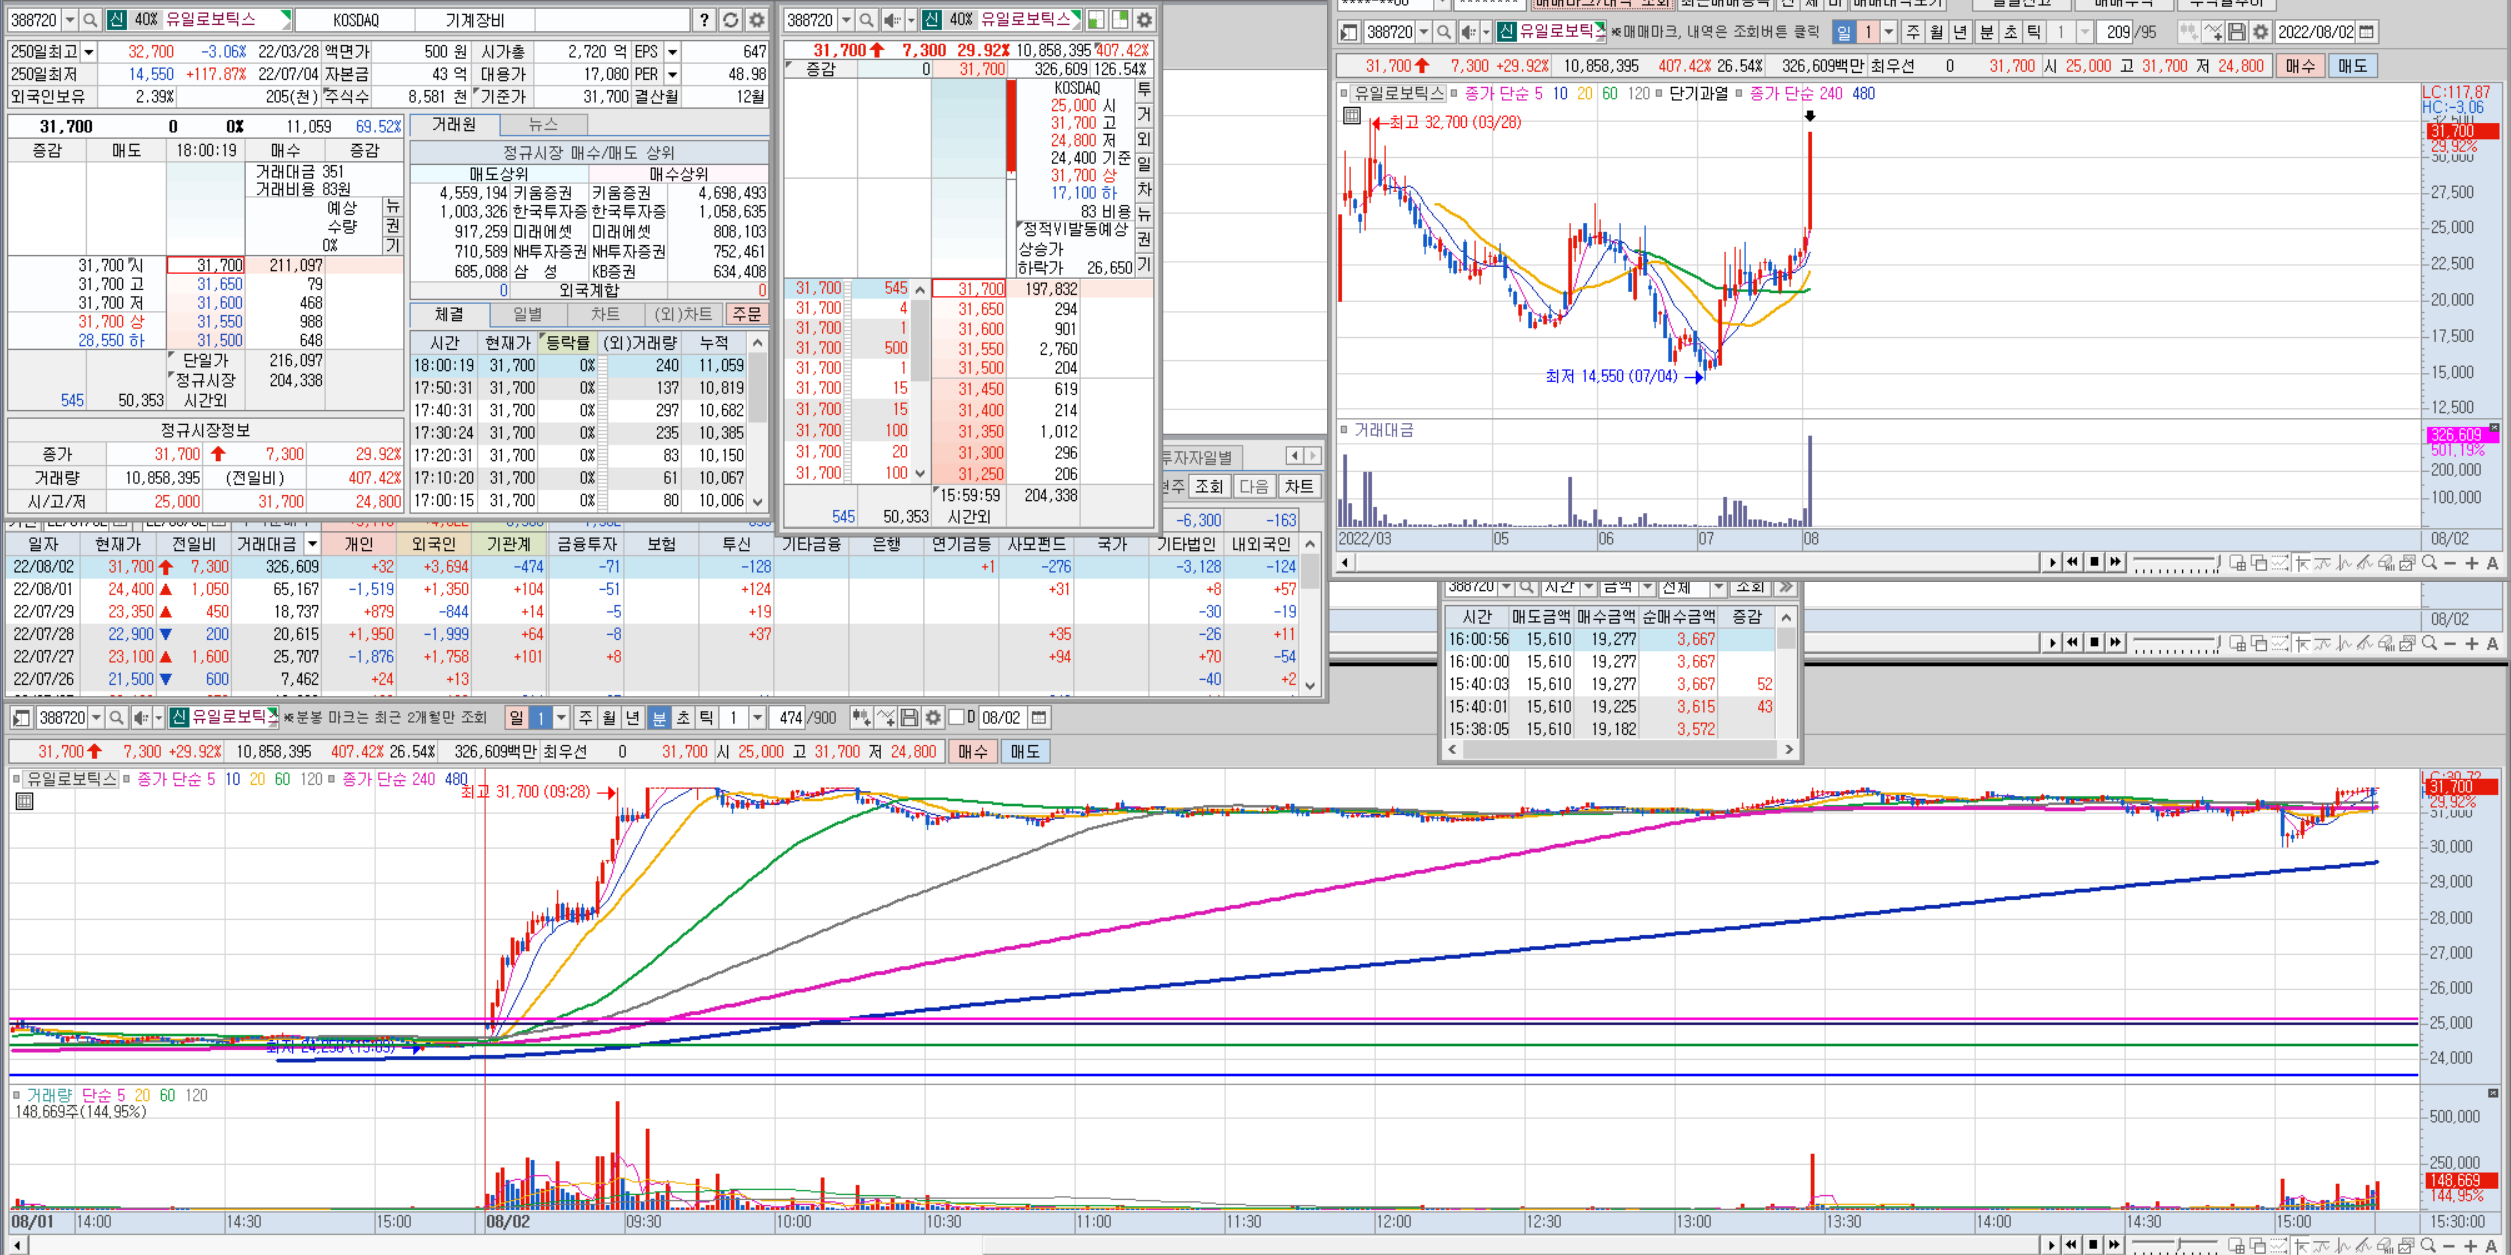
Task: Open settings gear in minute chart toolbar
Action: (x=933, y=718)
